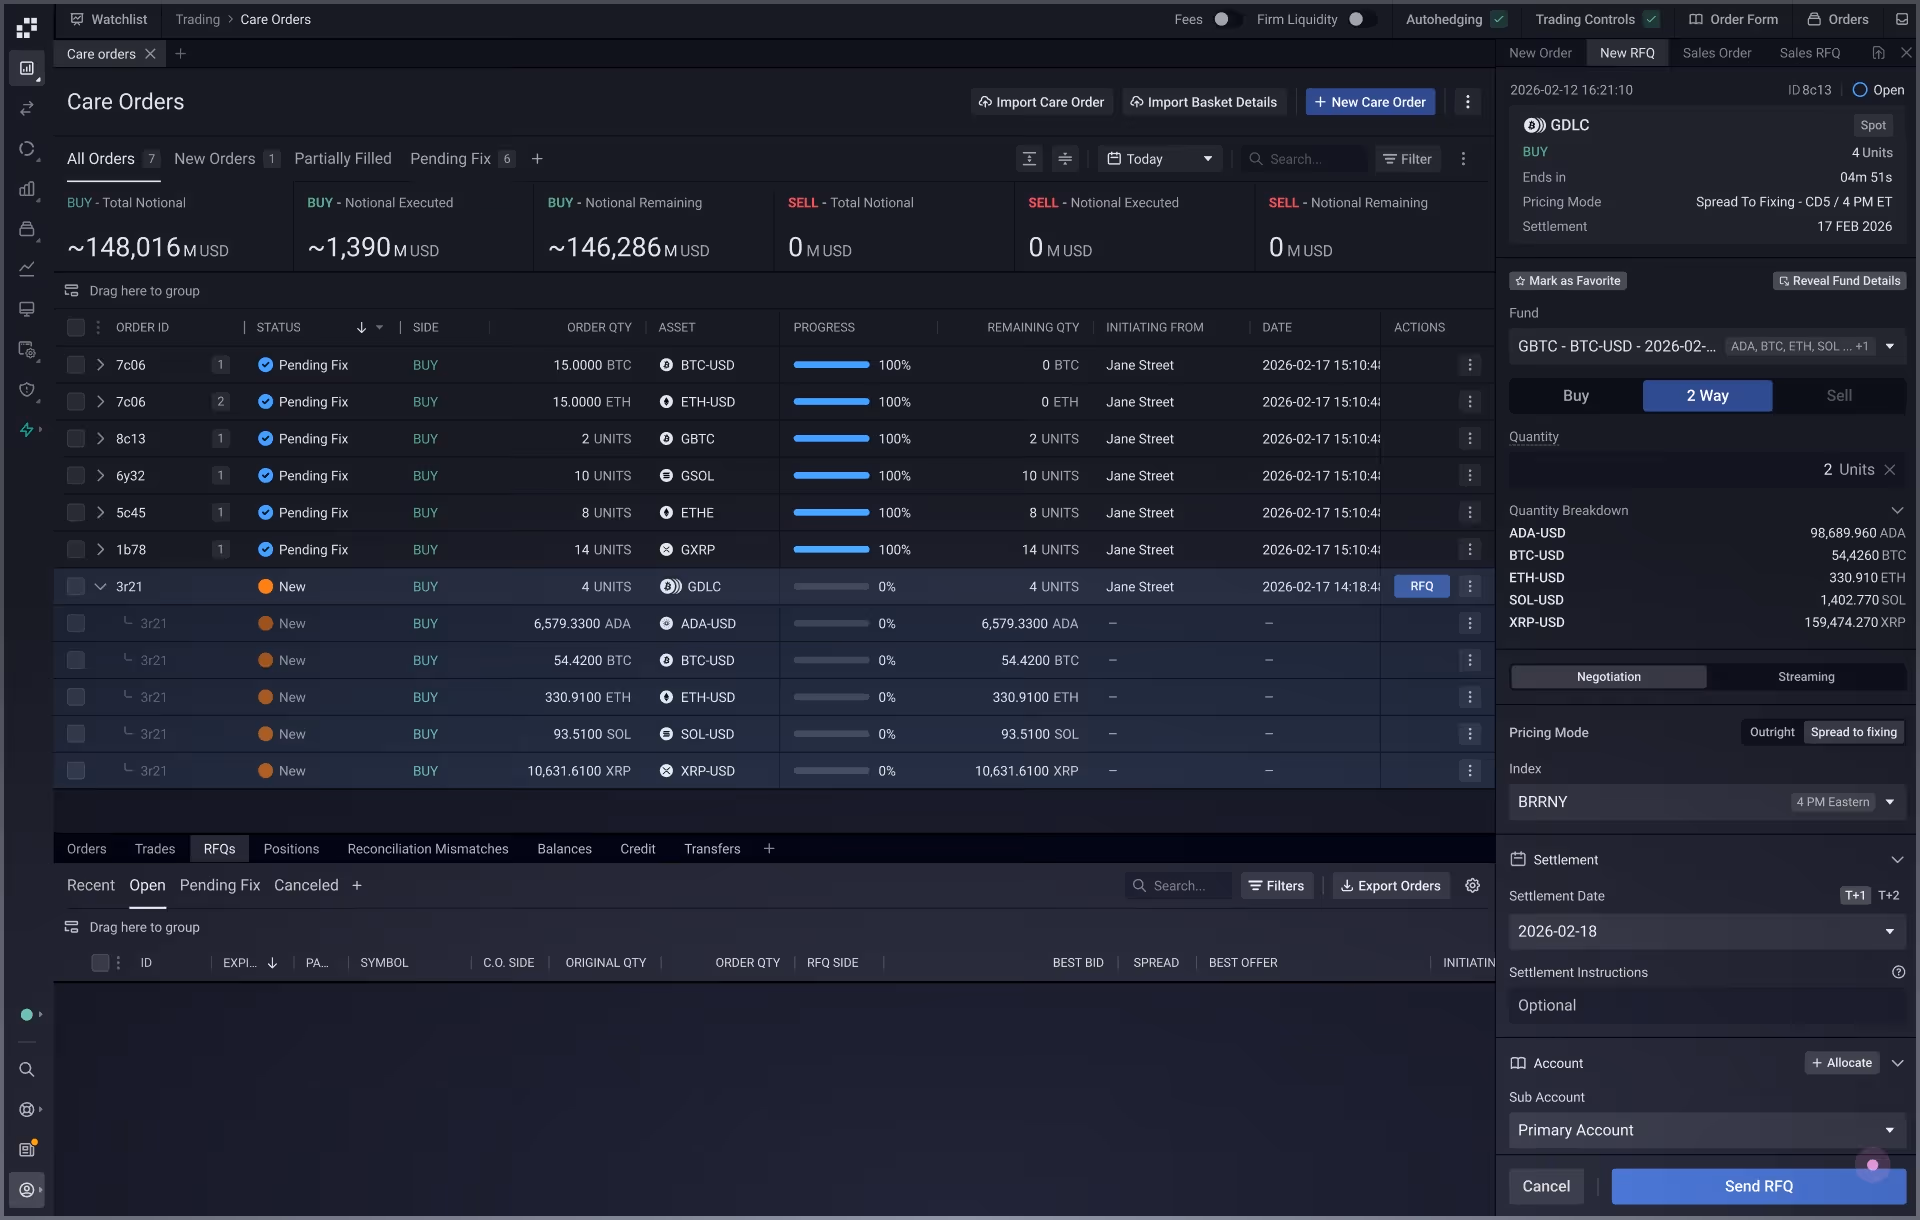Open the Today date range dropdown

tap(1160, 159)
